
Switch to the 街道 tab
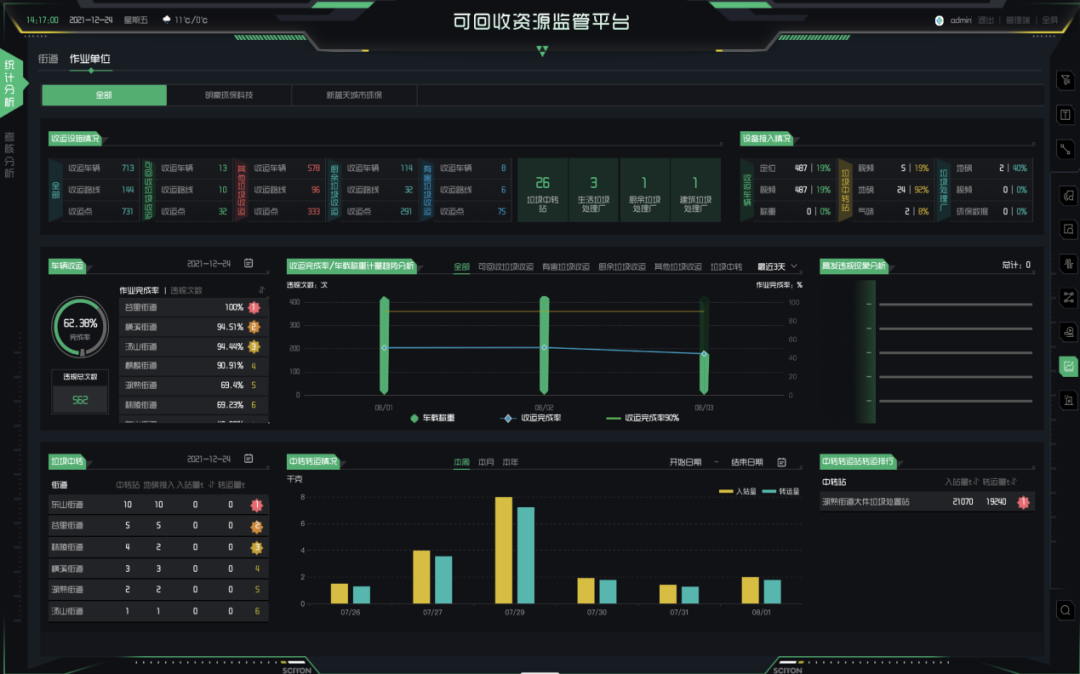click(48, 59)
